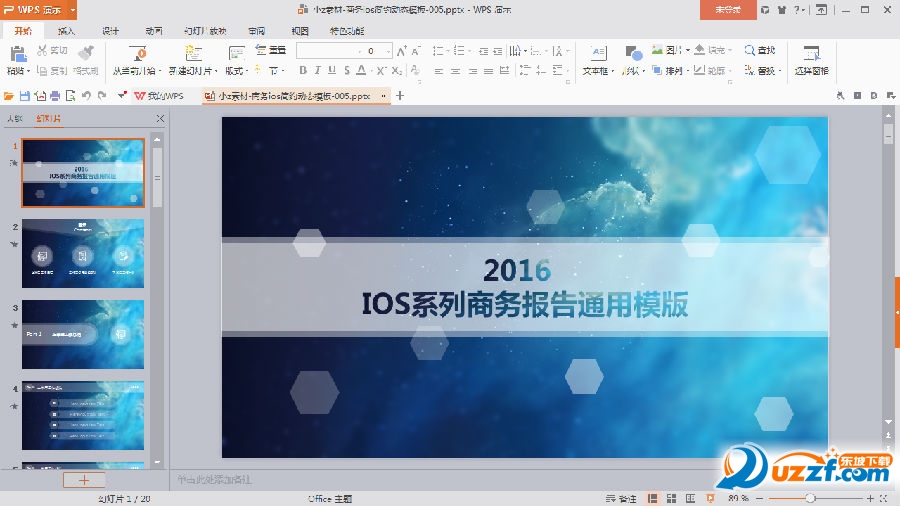Click the export to PDF icon

[40, 96]
